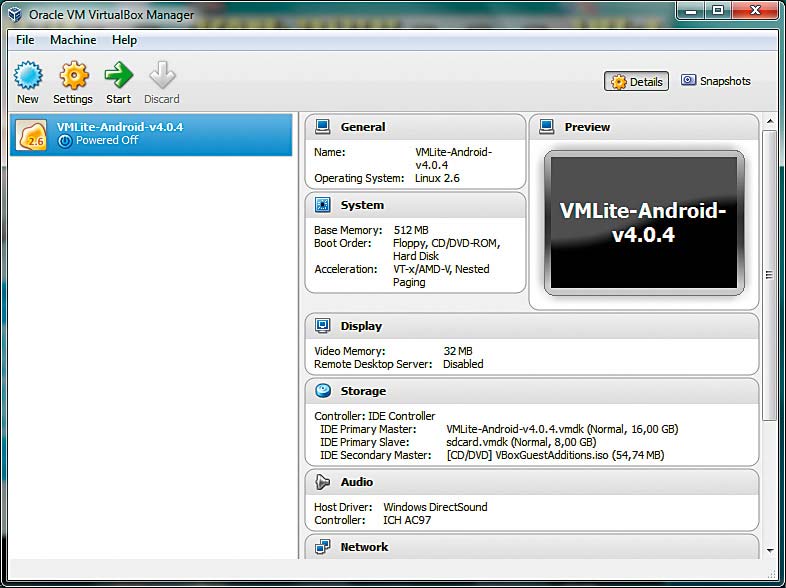The width and height of the screenshot is (786, 588).
Task: Click the details pane scroll up arrow
Action: pos(770,121)
